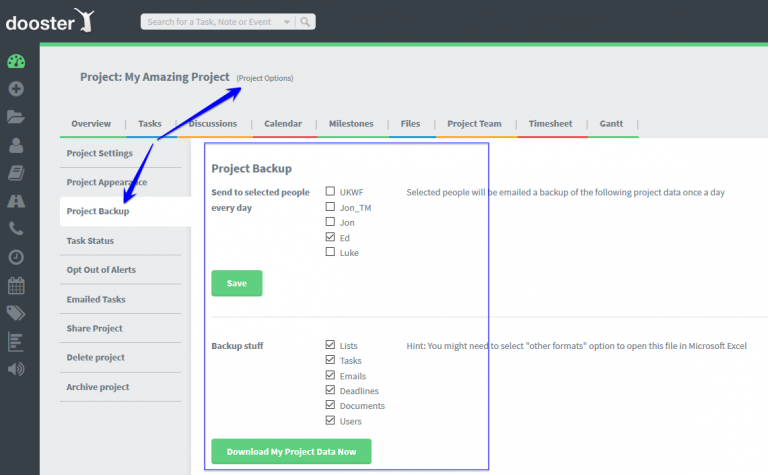Uncheck the Emails backup checkbox
The height and width of the screenshot is (475, 768).
tap(330, 375)
